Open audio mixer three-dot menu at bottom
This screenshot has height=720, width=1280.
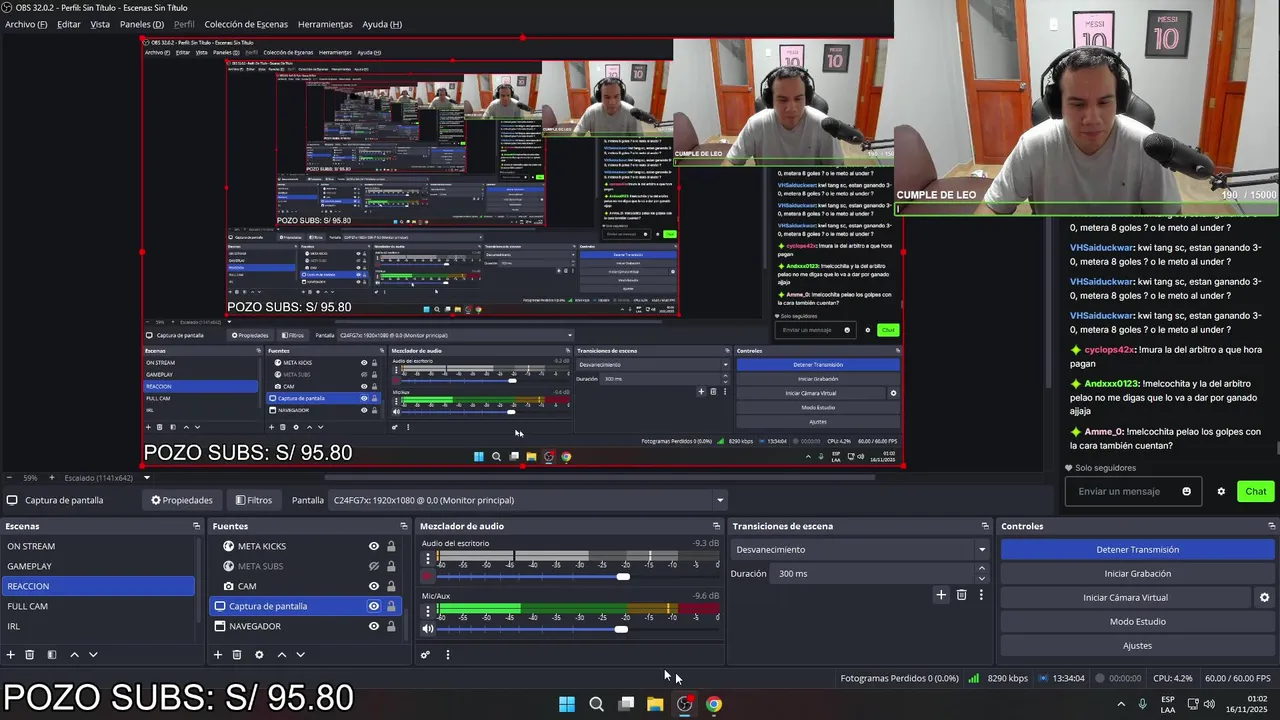(447, 655)
